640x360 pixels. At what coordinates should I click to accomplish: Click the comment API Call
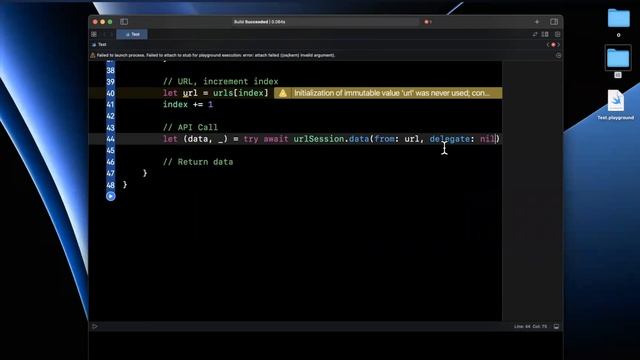(x=190, y=127)
